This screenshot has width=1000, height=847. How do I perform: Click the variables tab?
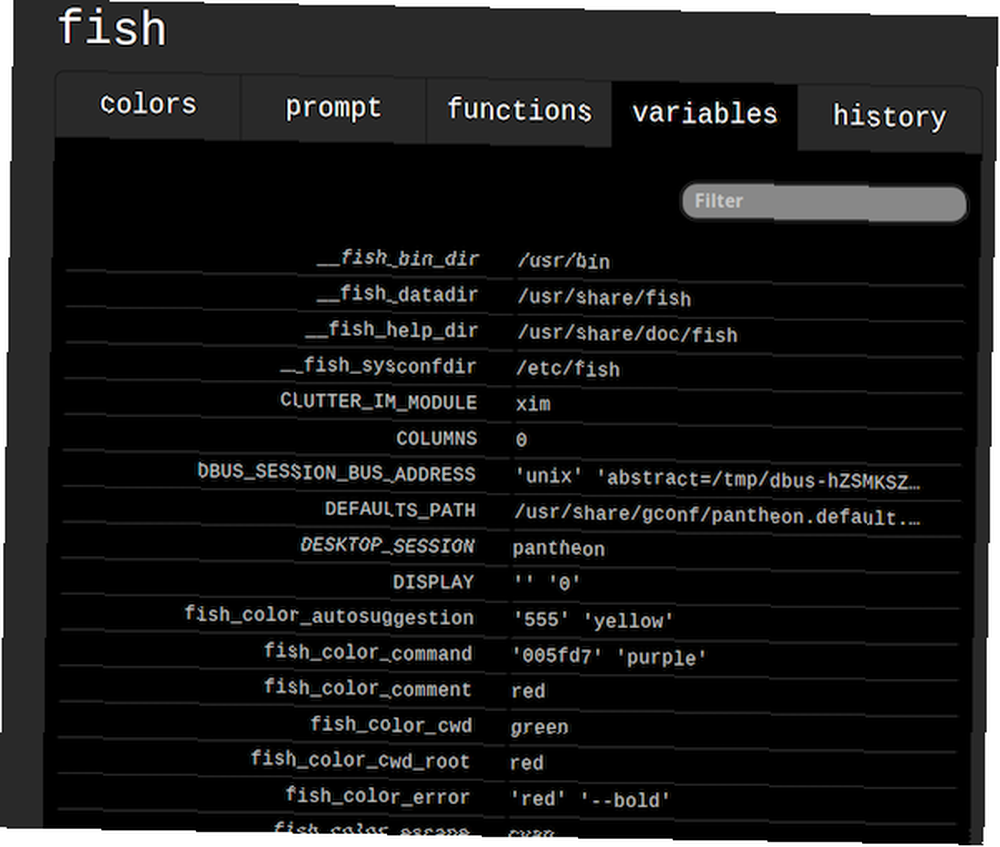pos(704,114)
